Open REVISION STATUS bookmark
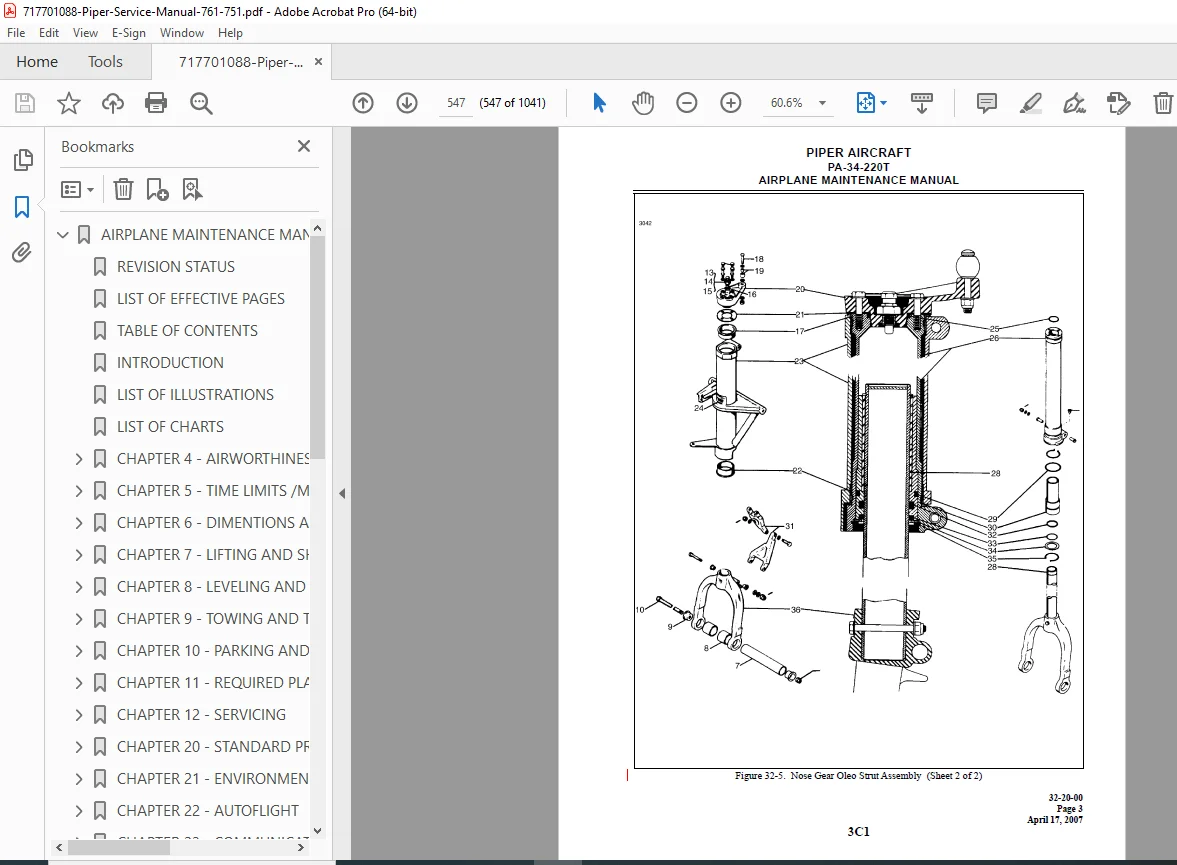 (x=176, y=267)
